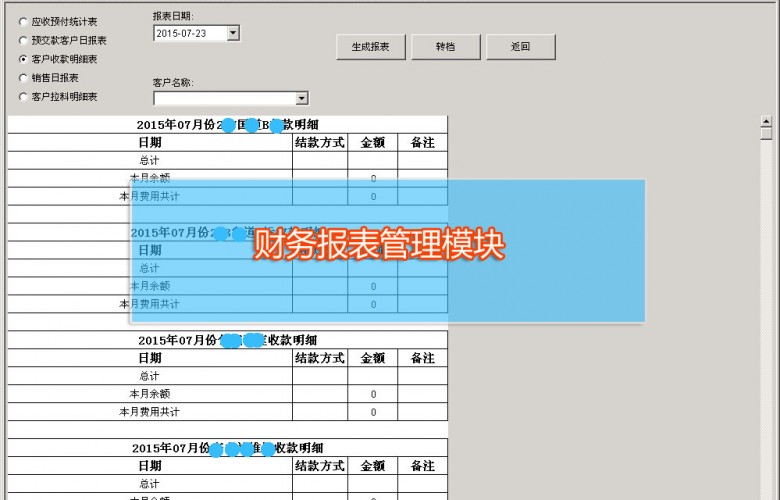Click the 结款方式 header in fourth table

tap(320, 466)
